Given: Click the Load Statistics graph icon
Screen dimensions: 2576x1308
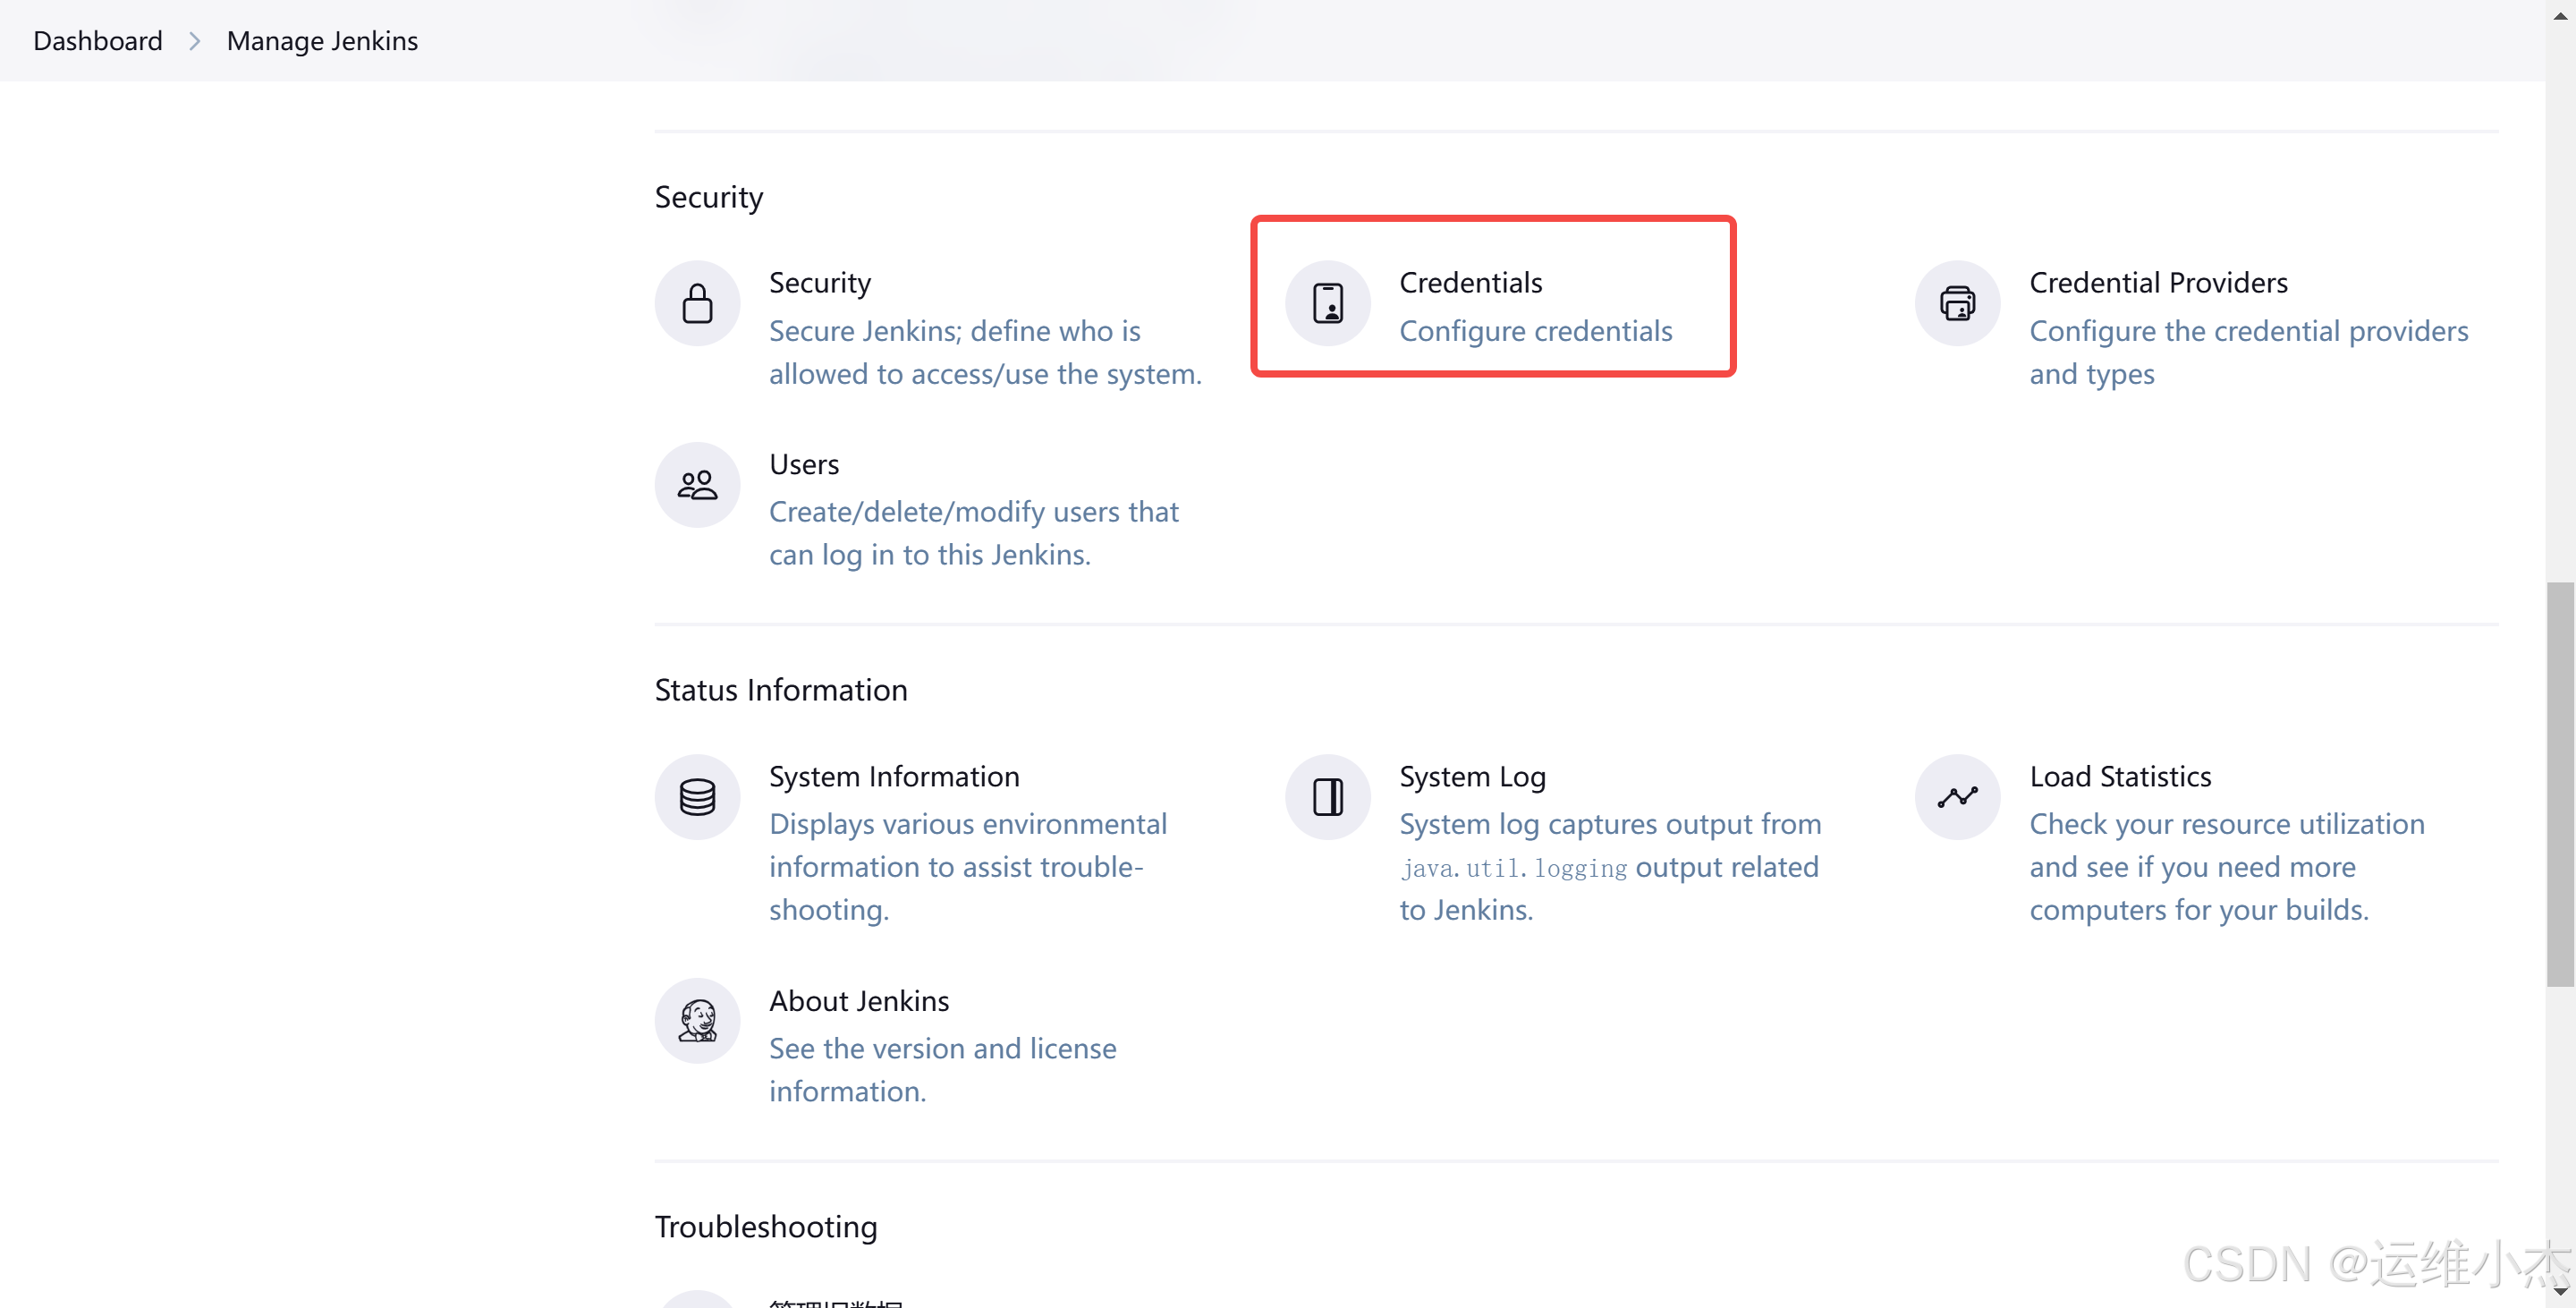Looking at the screenshot, I should click(1957, 797).
